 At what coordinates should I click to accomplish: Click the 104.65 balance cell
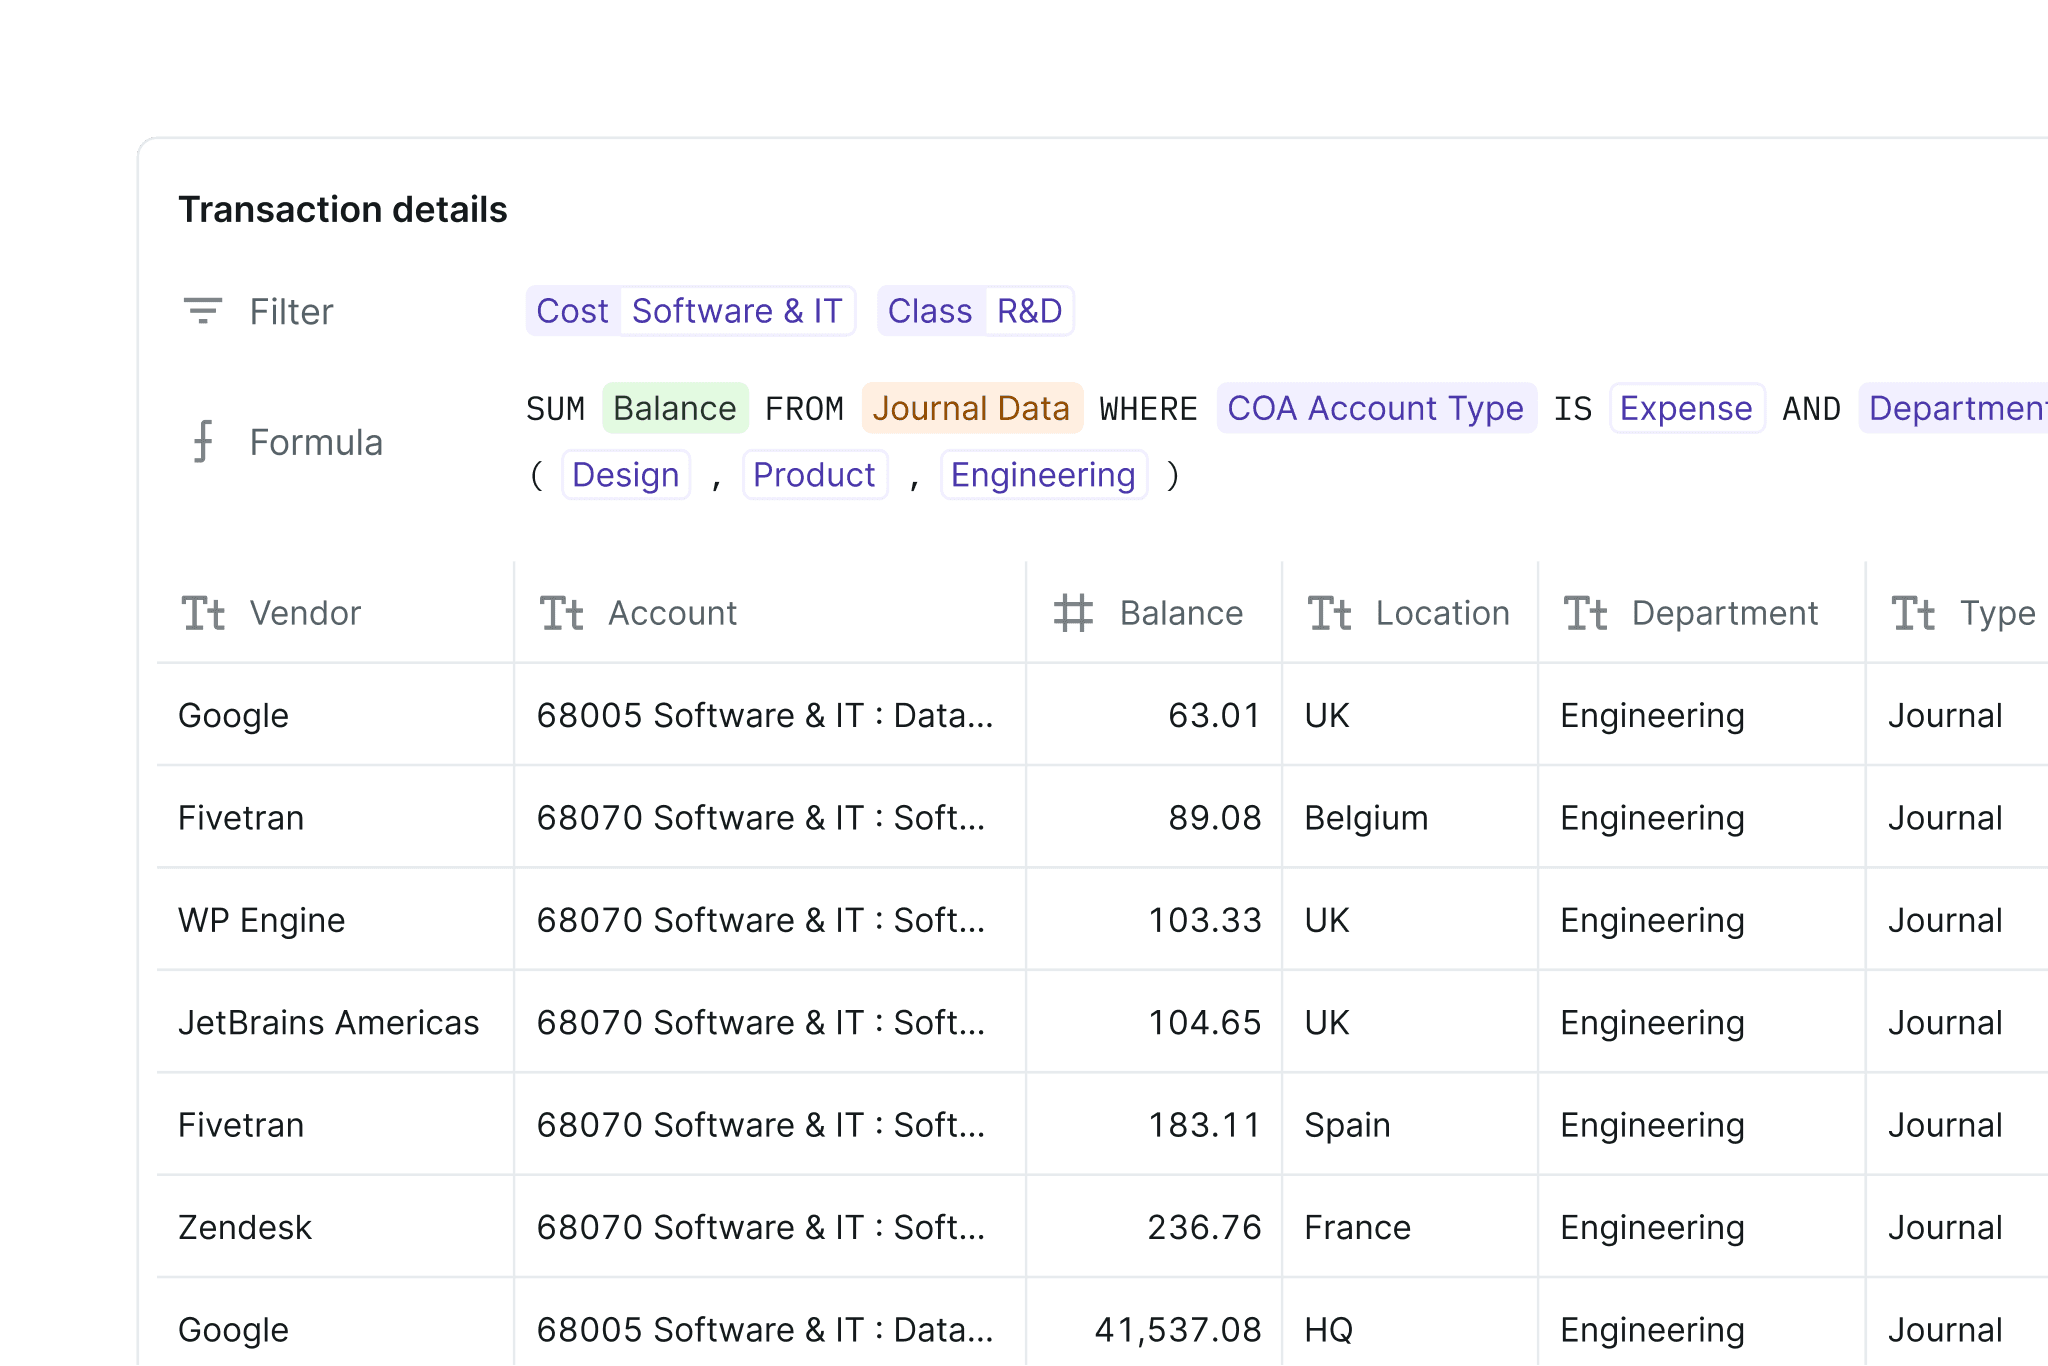[1154, 1022]
